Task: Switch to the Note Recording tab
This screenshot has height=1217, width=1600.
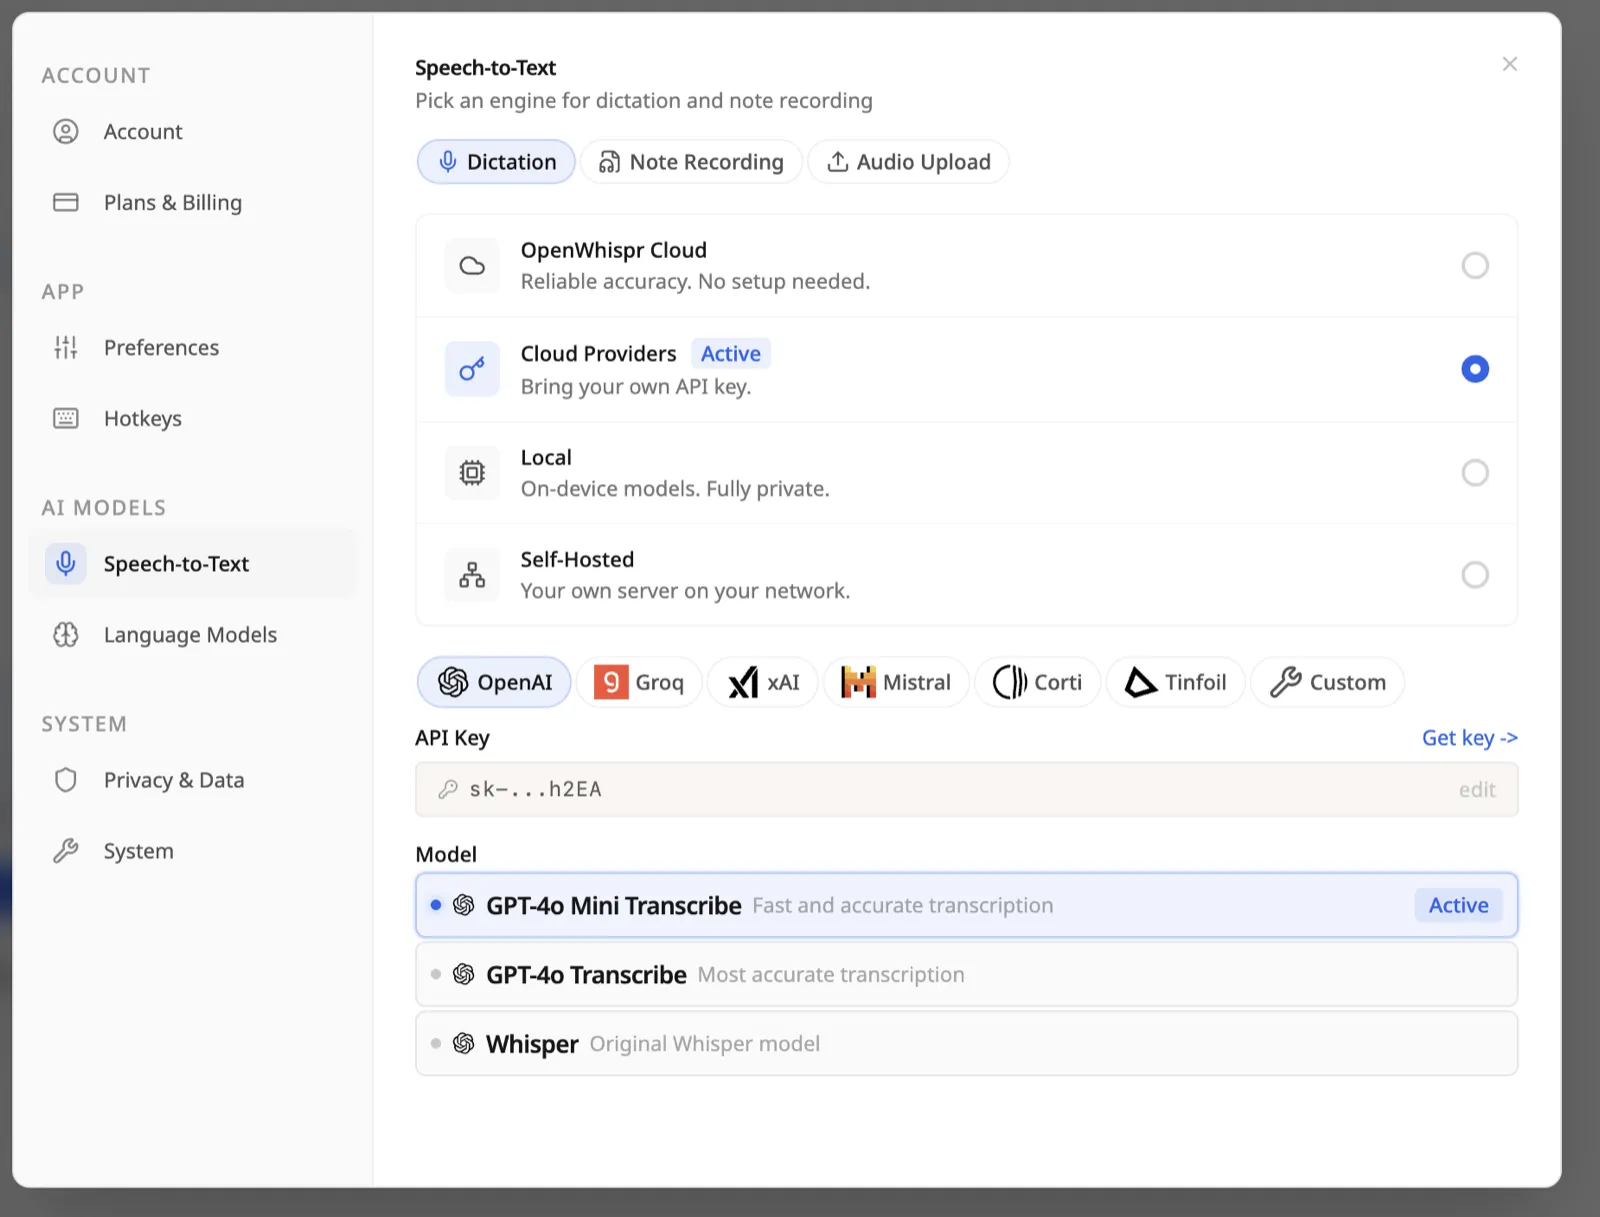Action: coord(691,162)
